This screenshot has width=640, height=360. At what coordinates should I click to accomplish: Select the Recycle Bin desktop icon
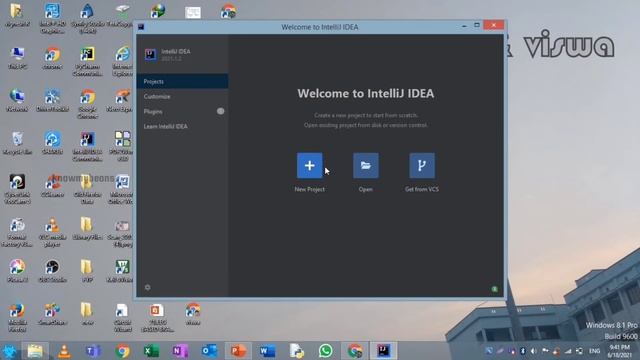pos(17,143)
